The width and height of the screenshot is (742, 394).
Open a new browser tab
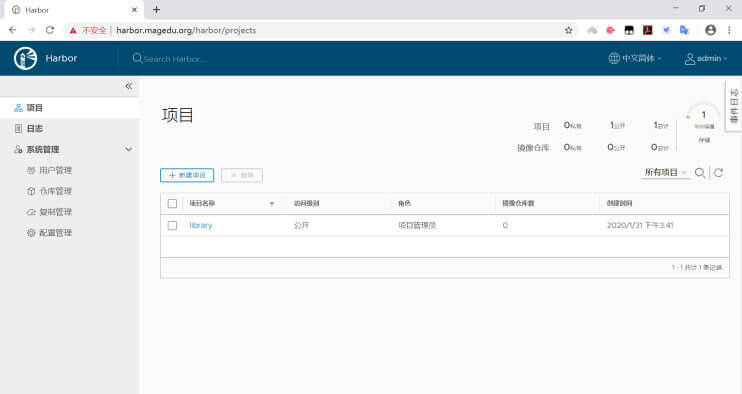(x=156, y=9)
